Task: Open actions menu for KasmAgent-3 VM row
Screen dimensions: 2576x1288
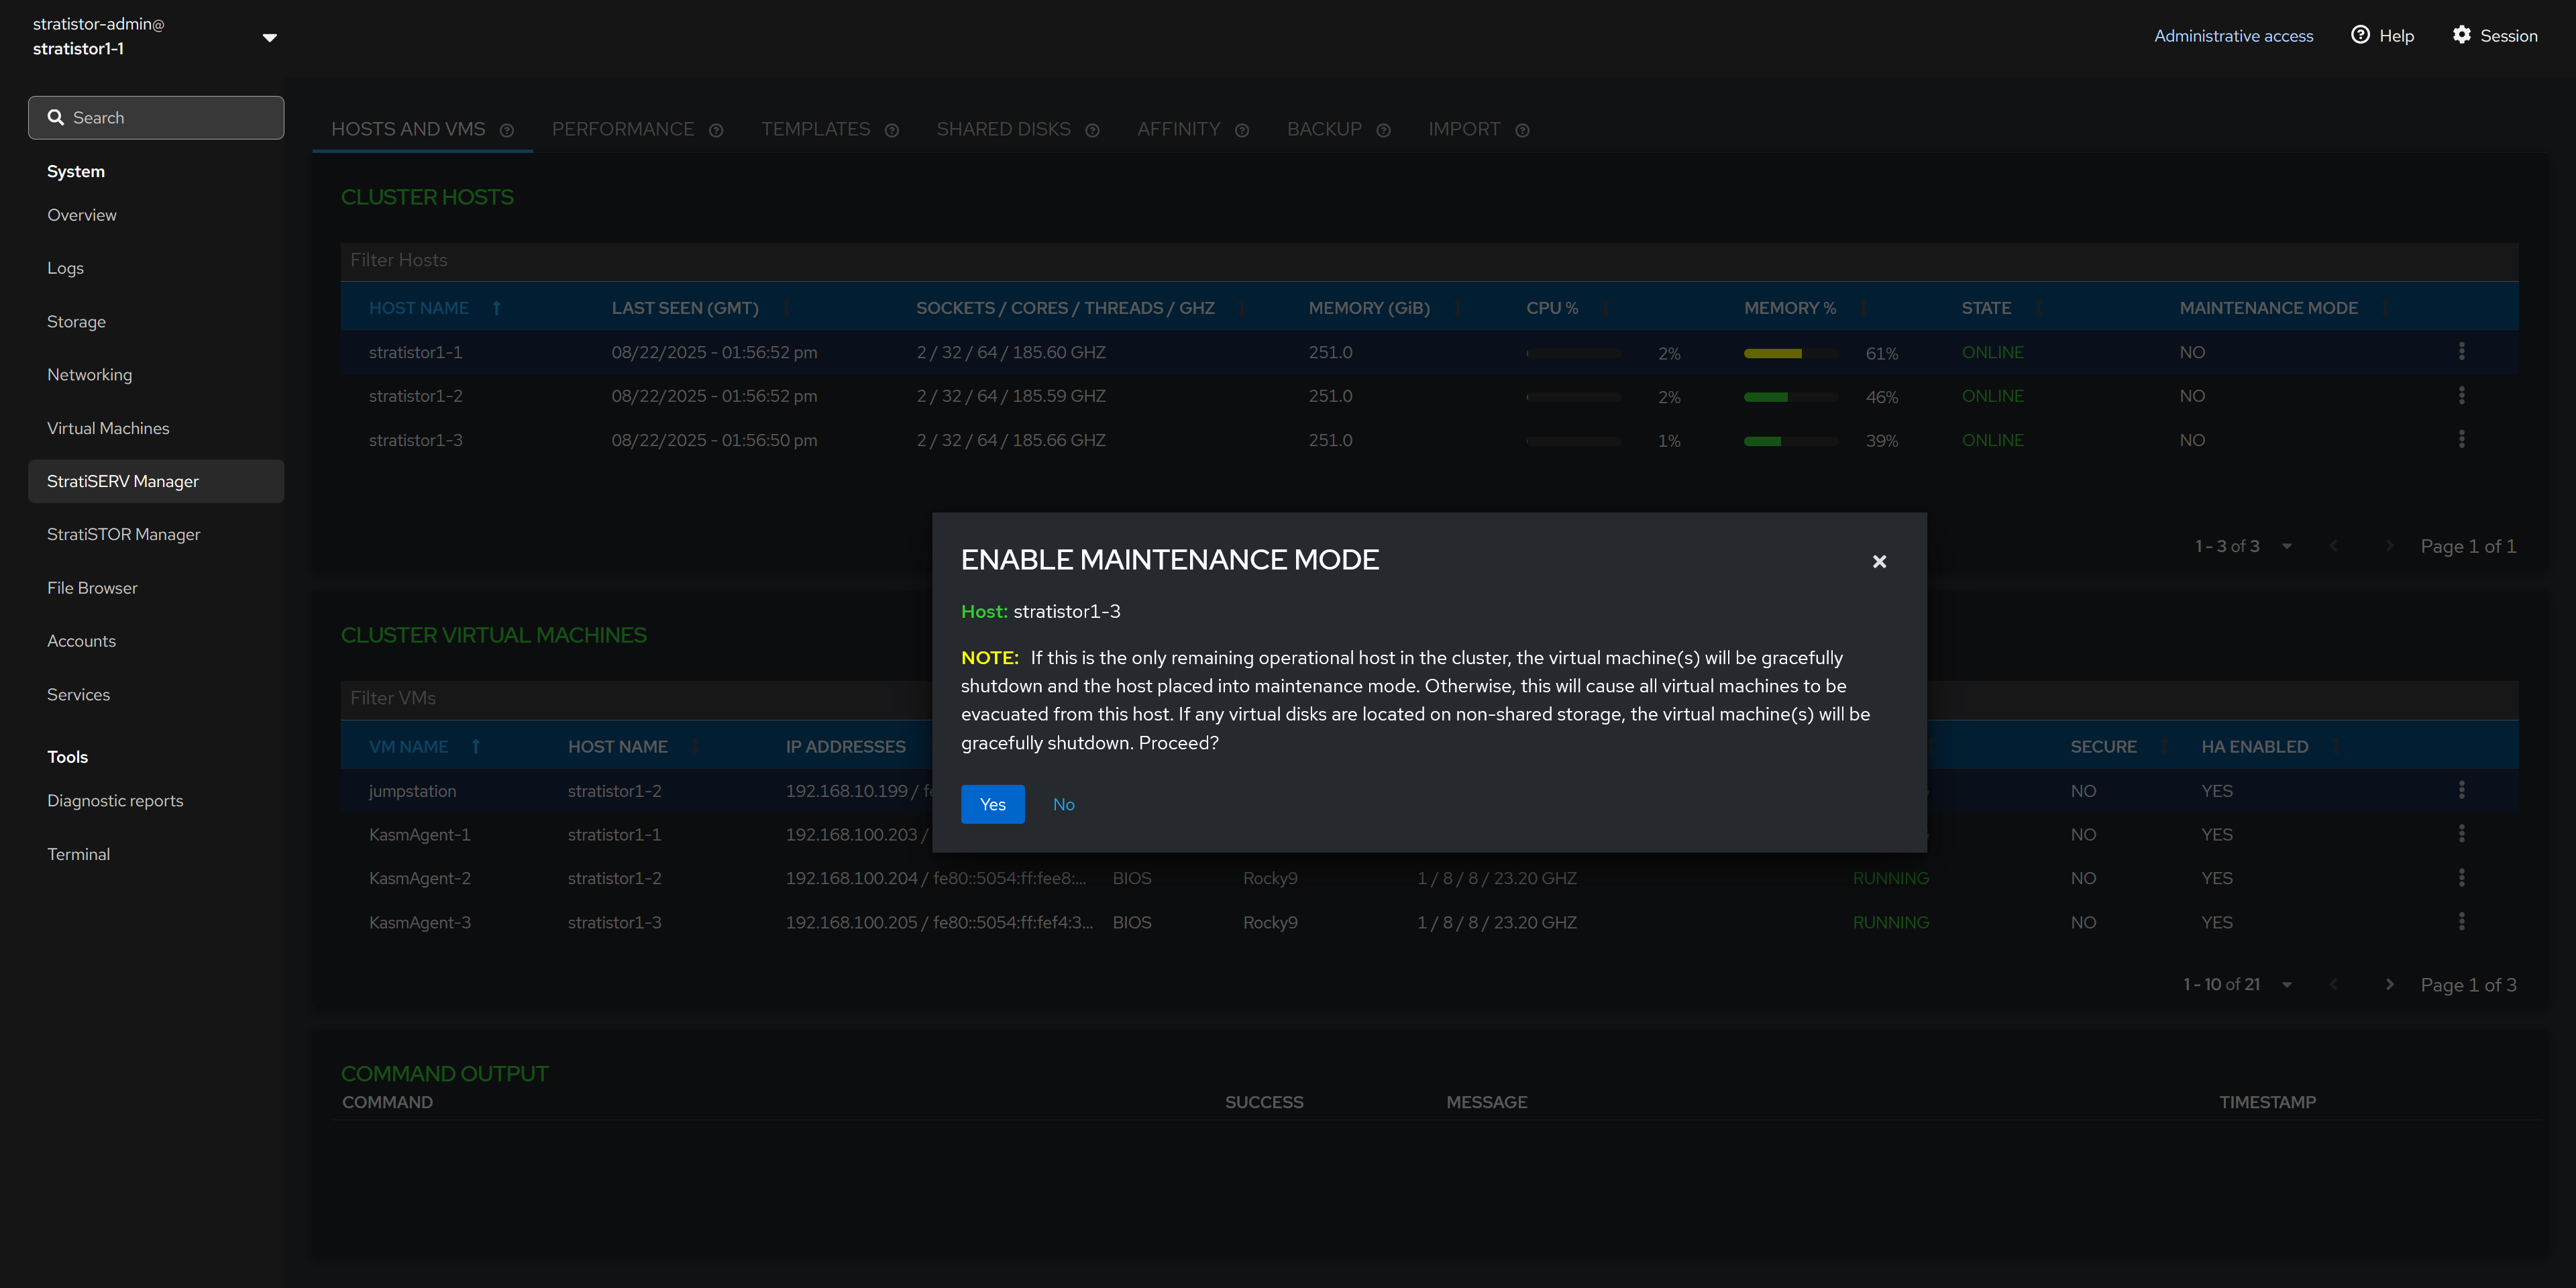Action: (x=2461, y=921)
